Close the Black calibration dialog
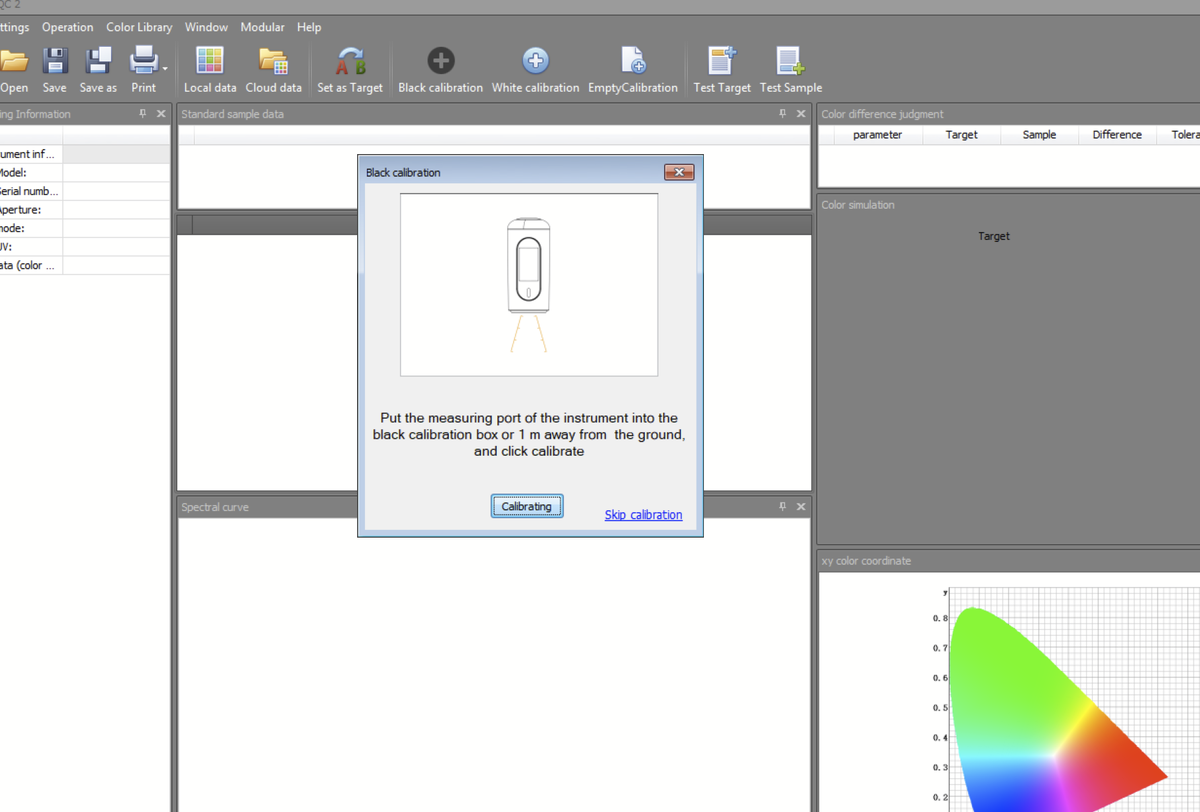The image size is (1200, 812). pos(678,172)
